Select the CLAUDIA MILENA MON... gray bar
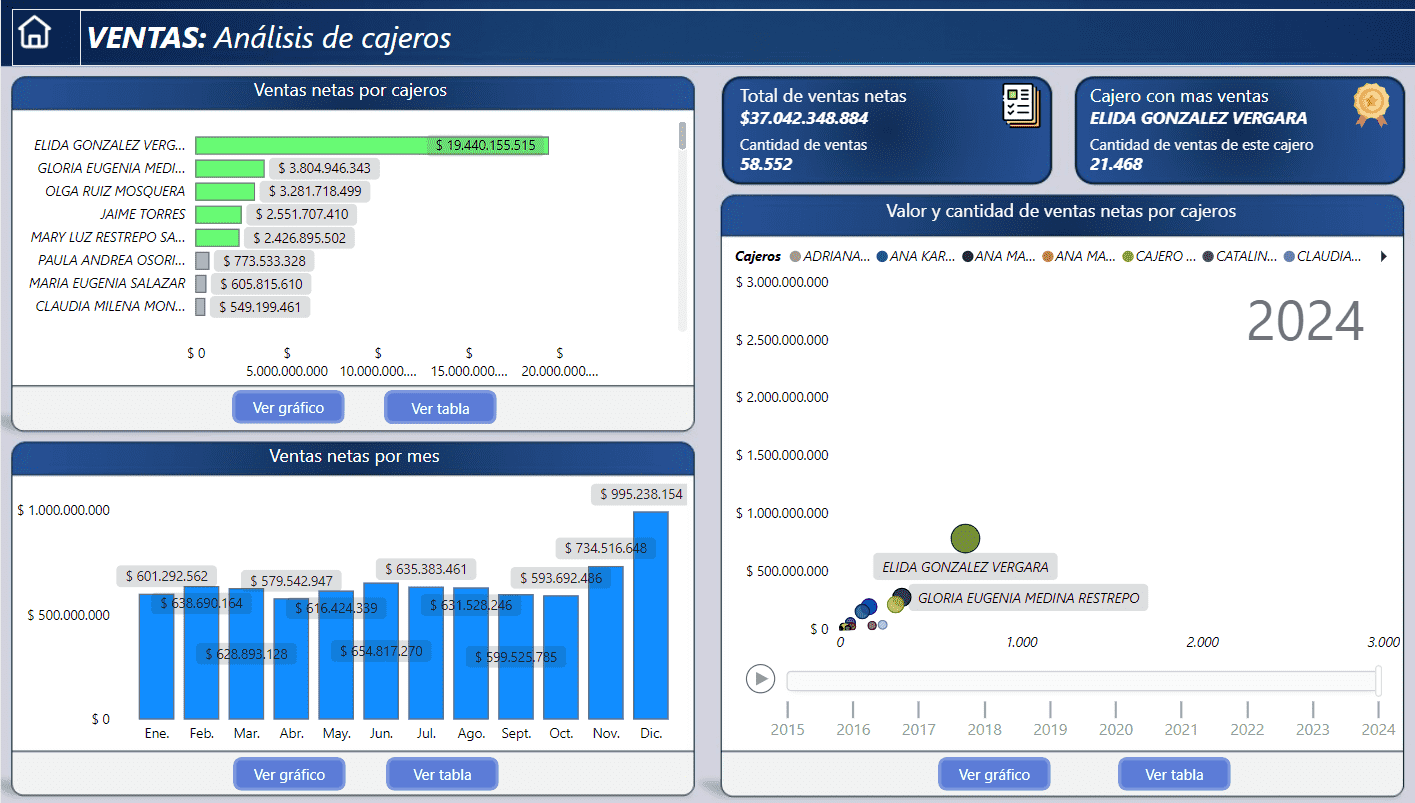The width and height of the screenshot is (1415, 803). pyautogui.click(x=200, y=306)
